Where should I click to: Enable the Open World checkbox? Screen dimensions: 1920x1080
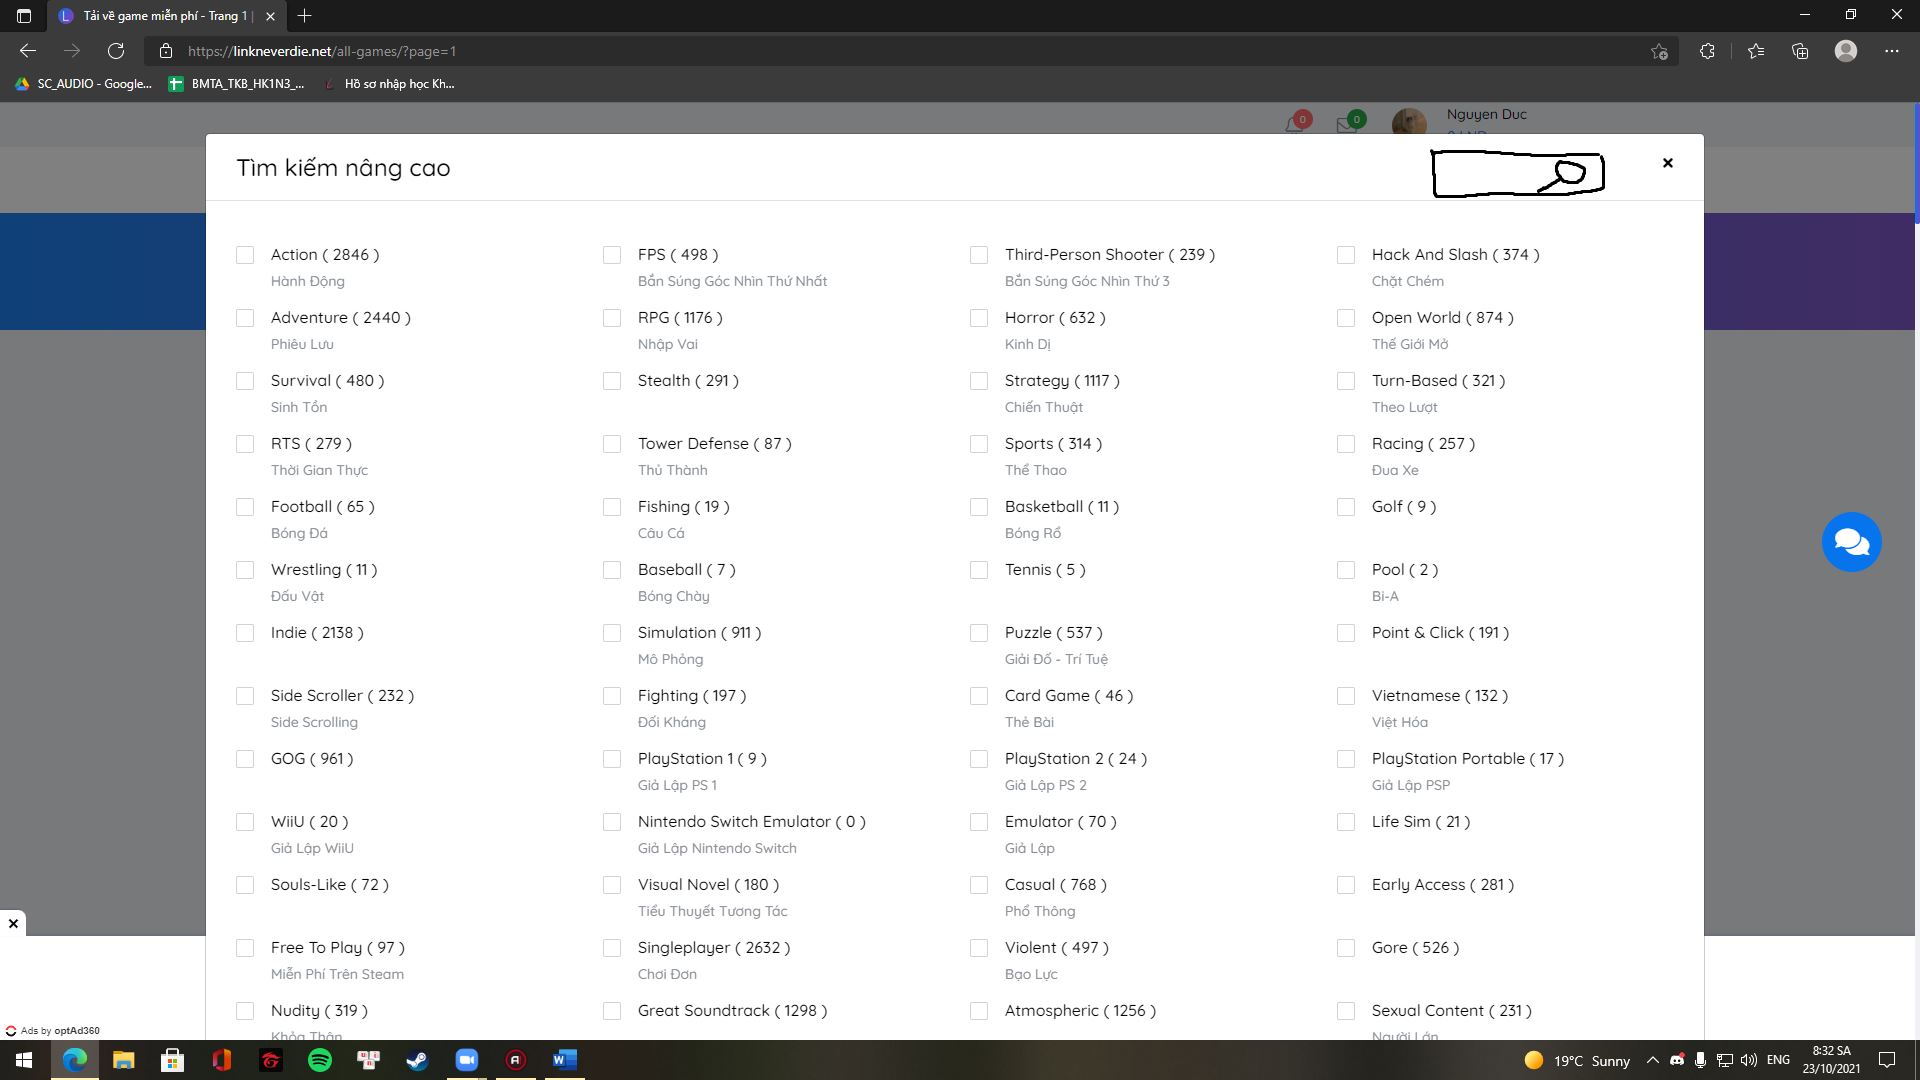[1346, 318]
